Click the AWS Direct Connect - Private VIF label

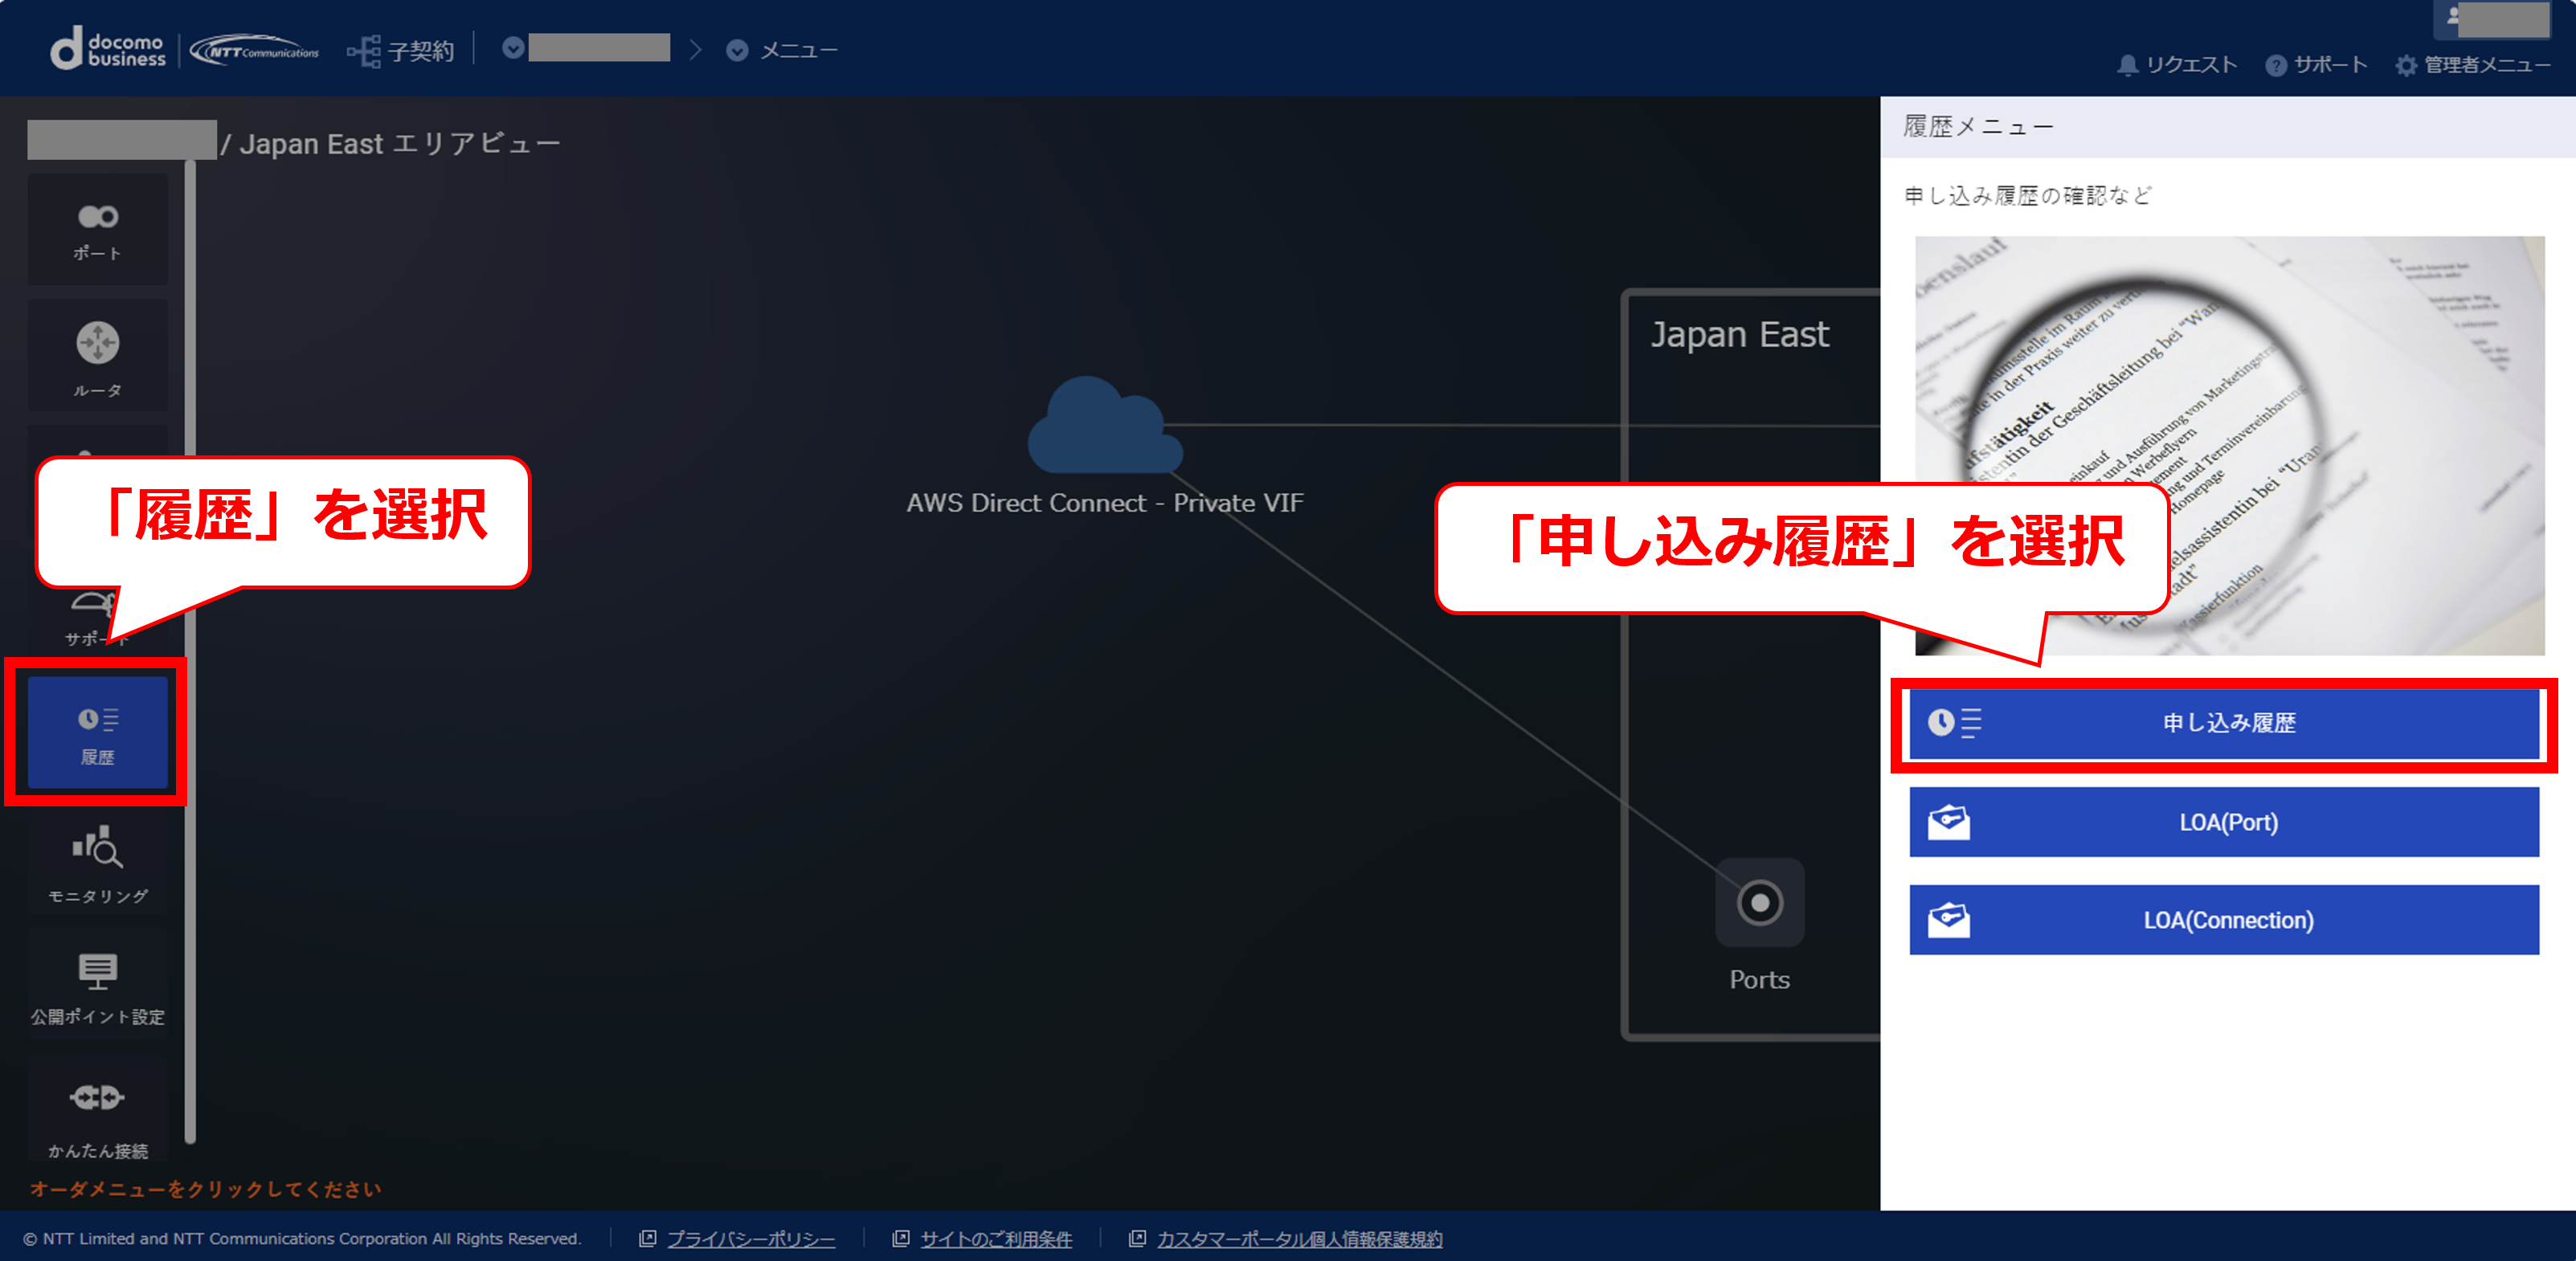coord(1105,503)
